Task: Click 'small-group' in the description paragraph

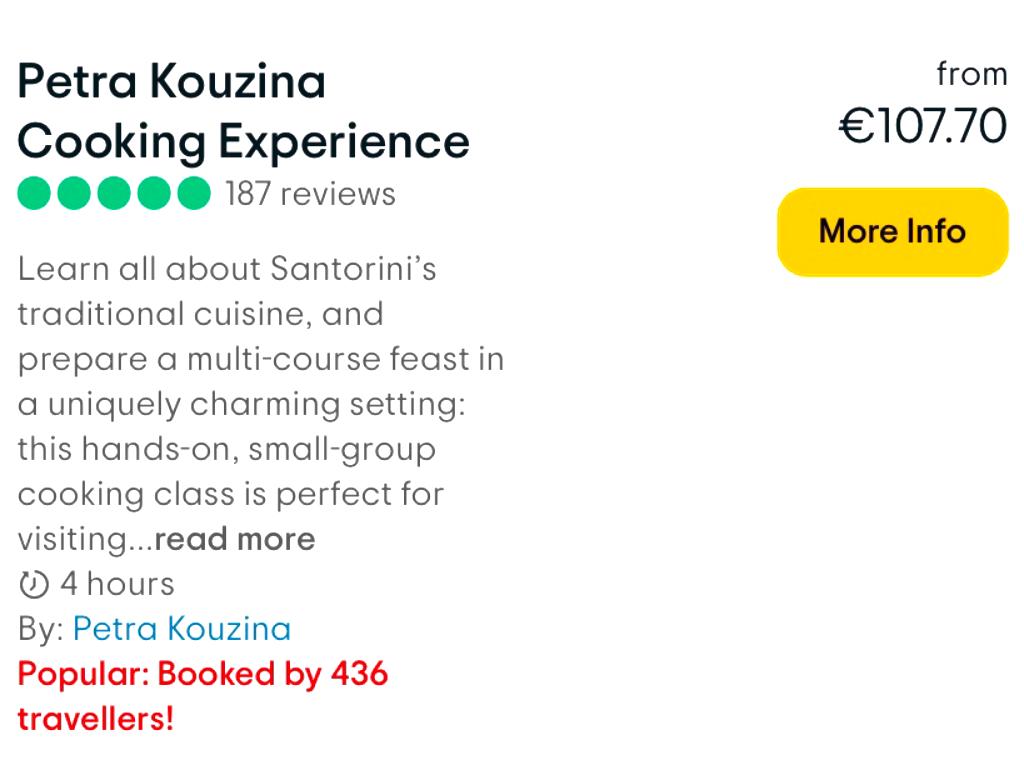Action: pyautogui.click(x=342, y=450)
